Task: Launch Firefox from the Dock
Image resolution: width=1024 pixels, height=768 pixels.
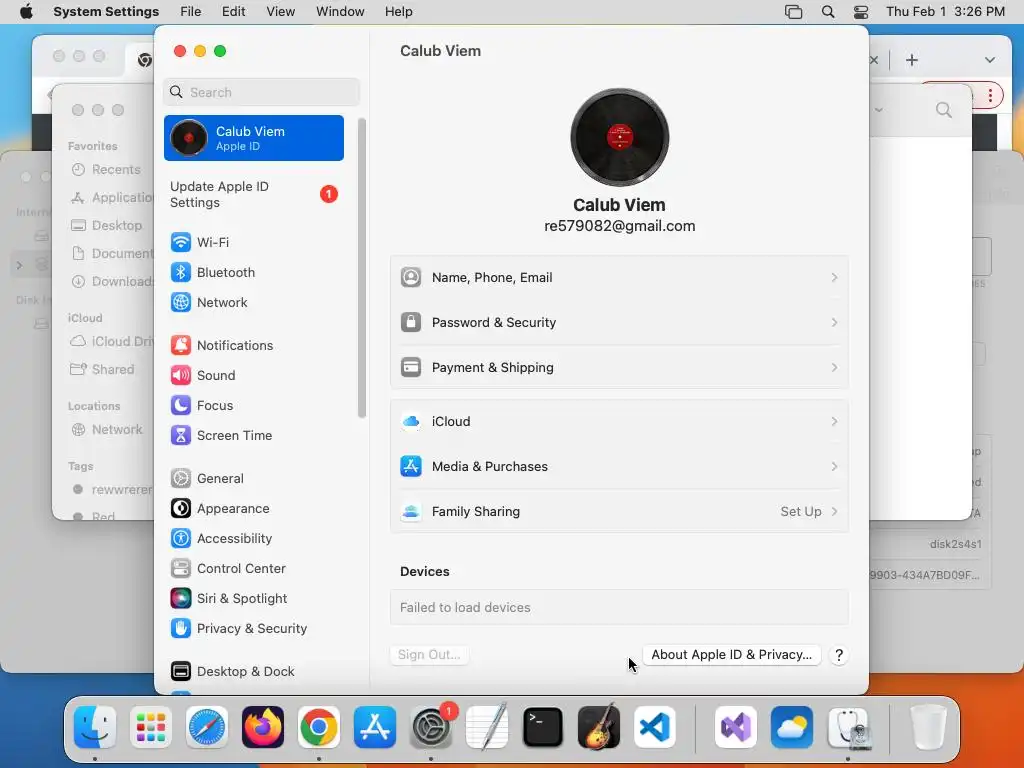Action: point(263,727)
